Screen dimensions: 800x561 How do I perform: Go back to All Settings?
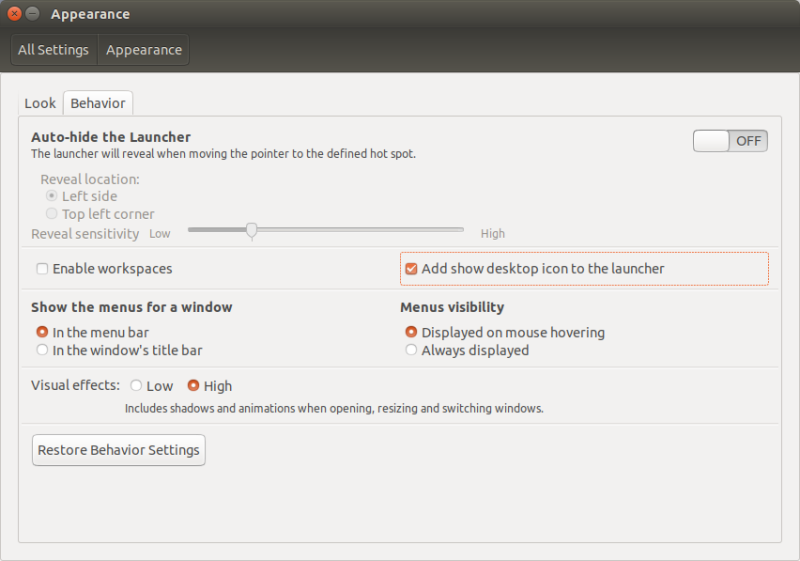tap(53, 50)
